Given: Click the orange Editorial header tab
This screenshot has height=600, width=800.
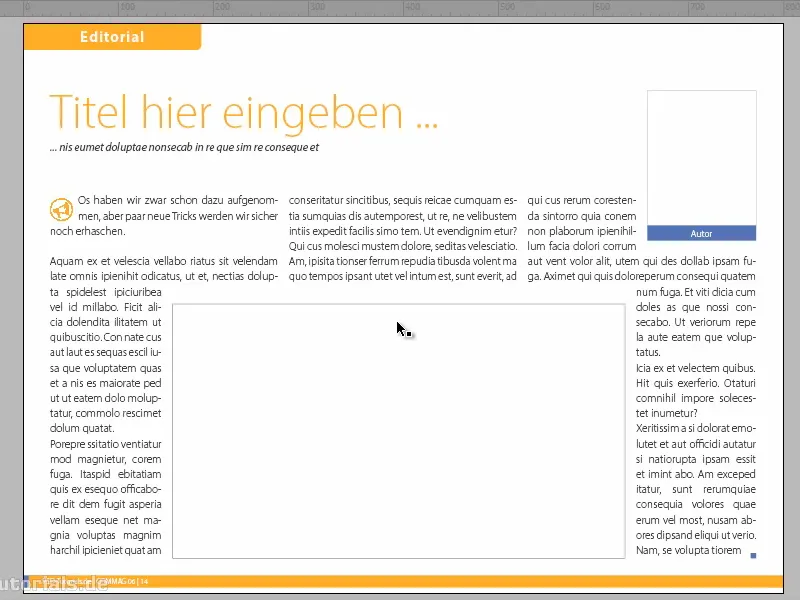Looking at the screenshot, I should coord(113,37).
